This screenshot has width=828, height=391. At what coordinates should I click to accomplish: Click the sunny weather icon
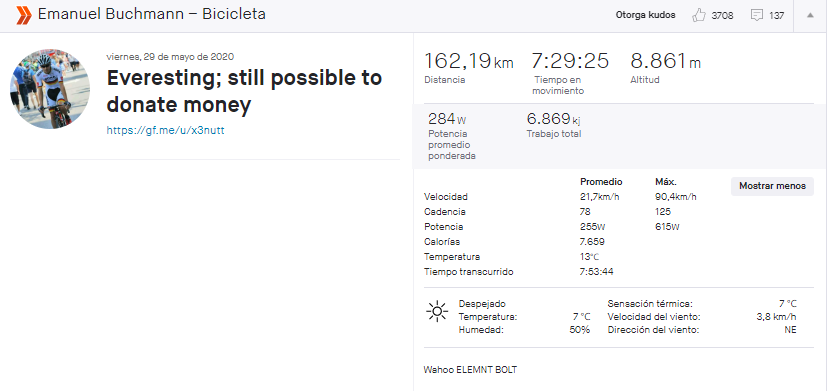[x=437, y=312]
